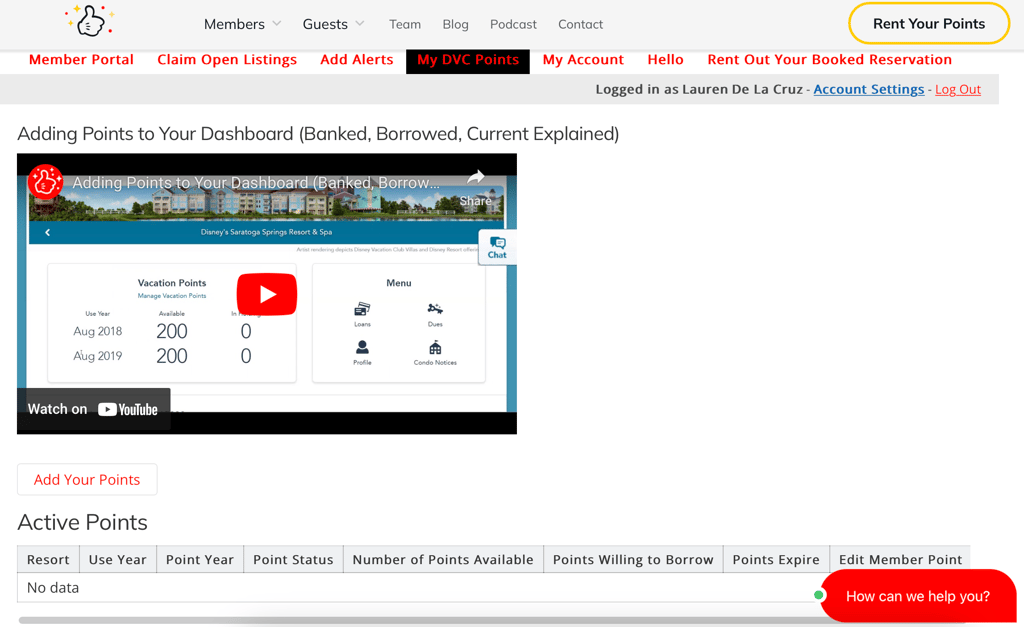
Task: Expand the Guests dropdown menu
Action: click(x=333, y=24)
